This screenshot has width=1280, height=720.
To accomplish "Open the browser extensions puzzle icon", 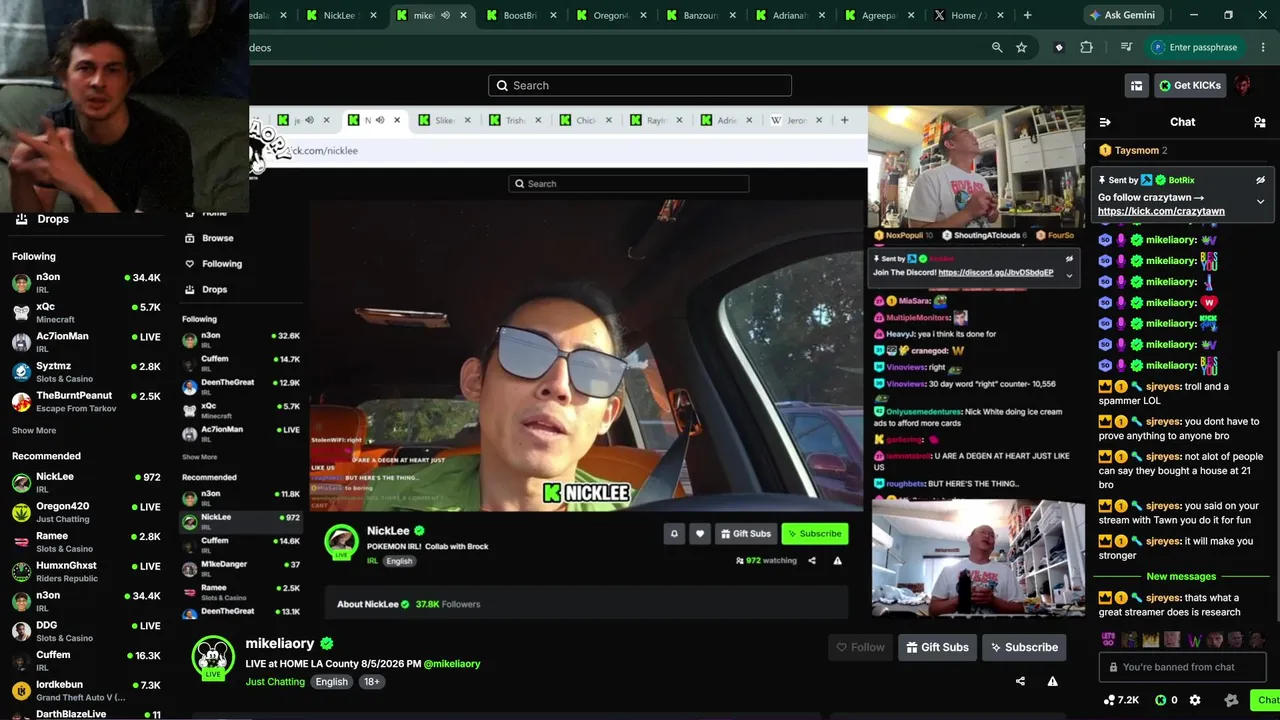I will (1086, 47).
